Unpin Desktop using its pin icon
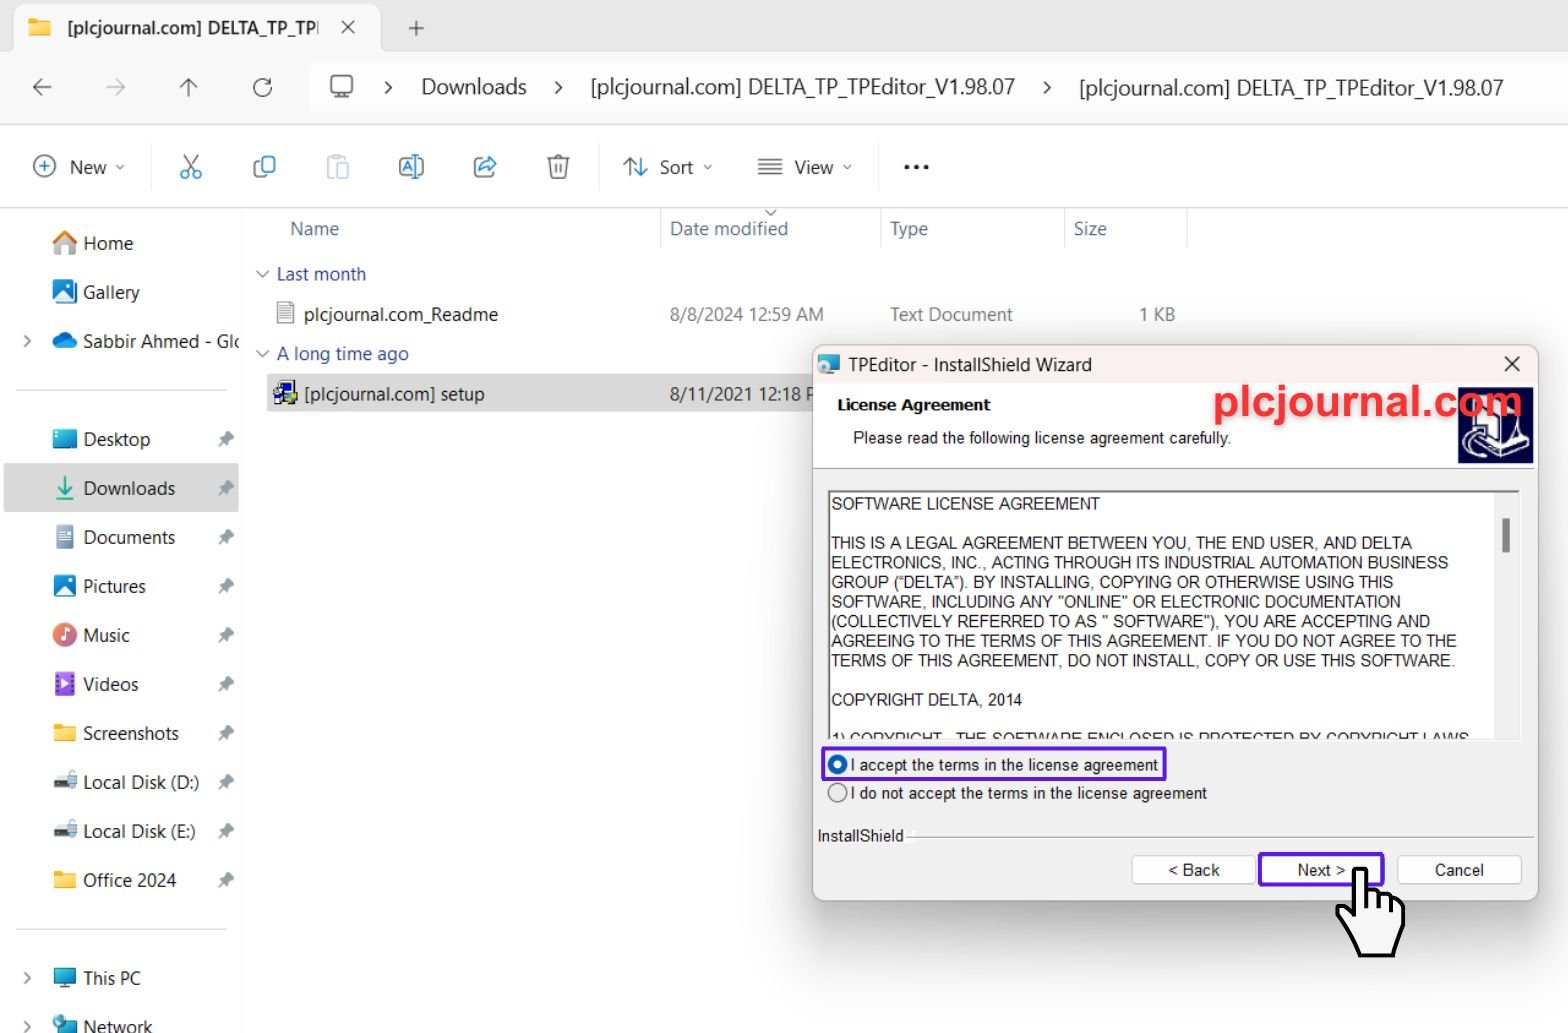 tap(225, 439)
